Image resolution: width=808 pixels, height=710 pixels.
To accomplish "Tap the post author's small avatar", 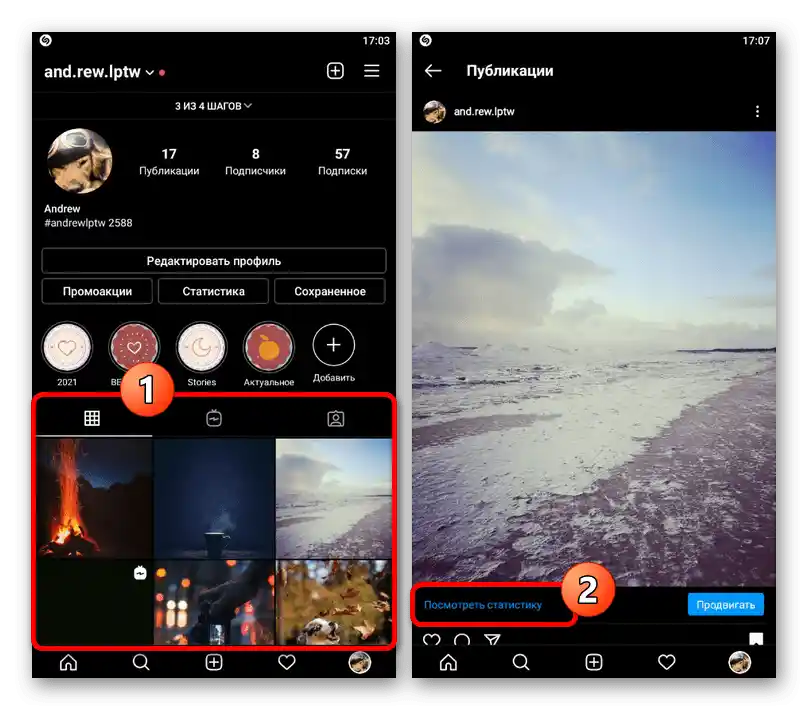I will (434, 111).
